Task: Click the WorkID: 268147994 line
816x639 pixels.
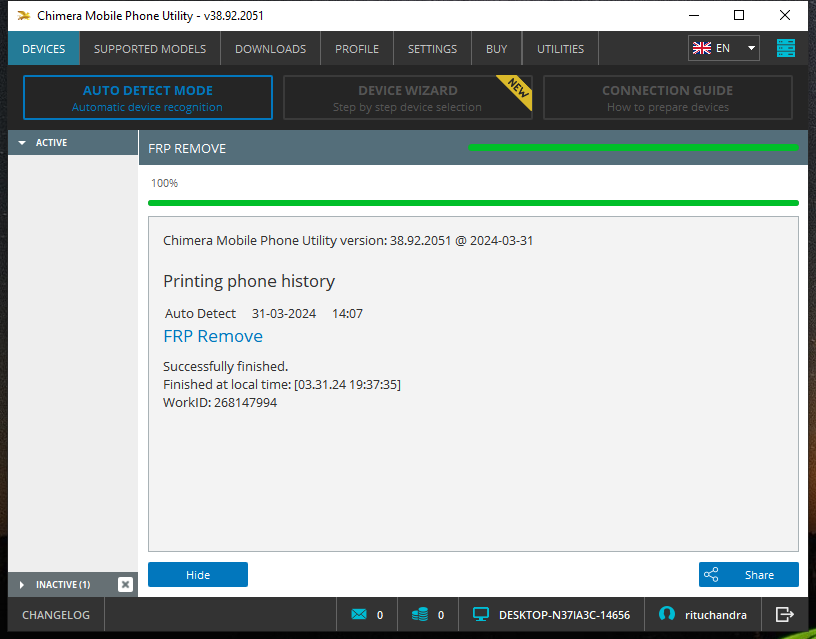Action: pyautogui.click(x=220, y=403)
